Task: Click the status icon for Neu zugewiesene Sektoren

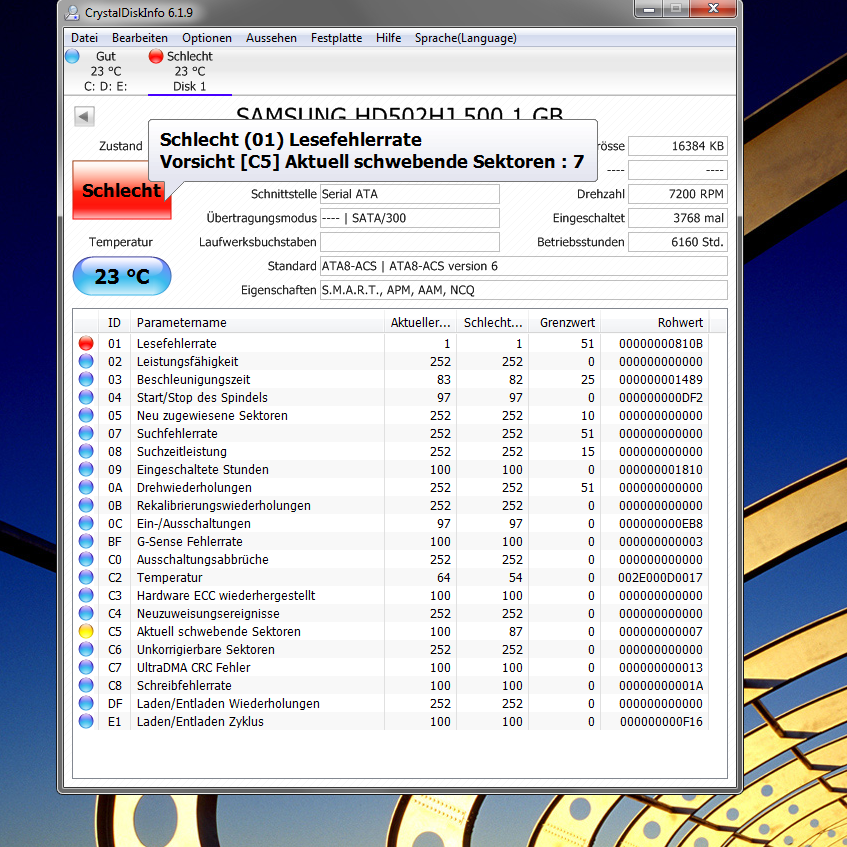Action: point(86,415)
